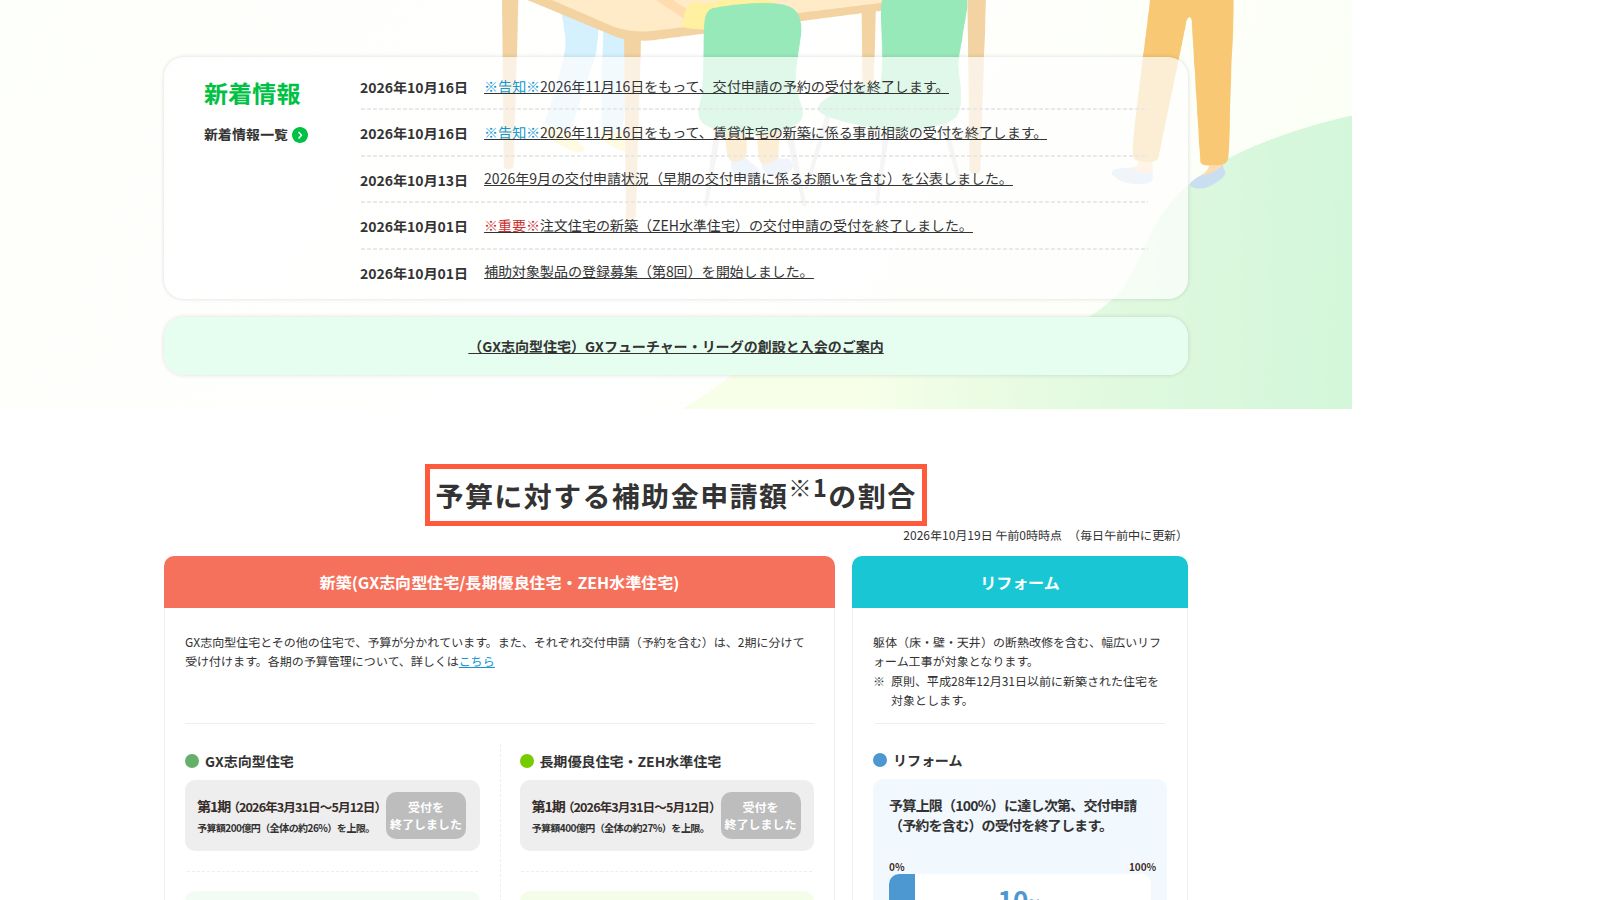Viewport: 1600px width, 900px height.
Task: Open the 注文住宅の新築（ZEH水準住宅）受付終了 link
Action: (x=728, y=226)
